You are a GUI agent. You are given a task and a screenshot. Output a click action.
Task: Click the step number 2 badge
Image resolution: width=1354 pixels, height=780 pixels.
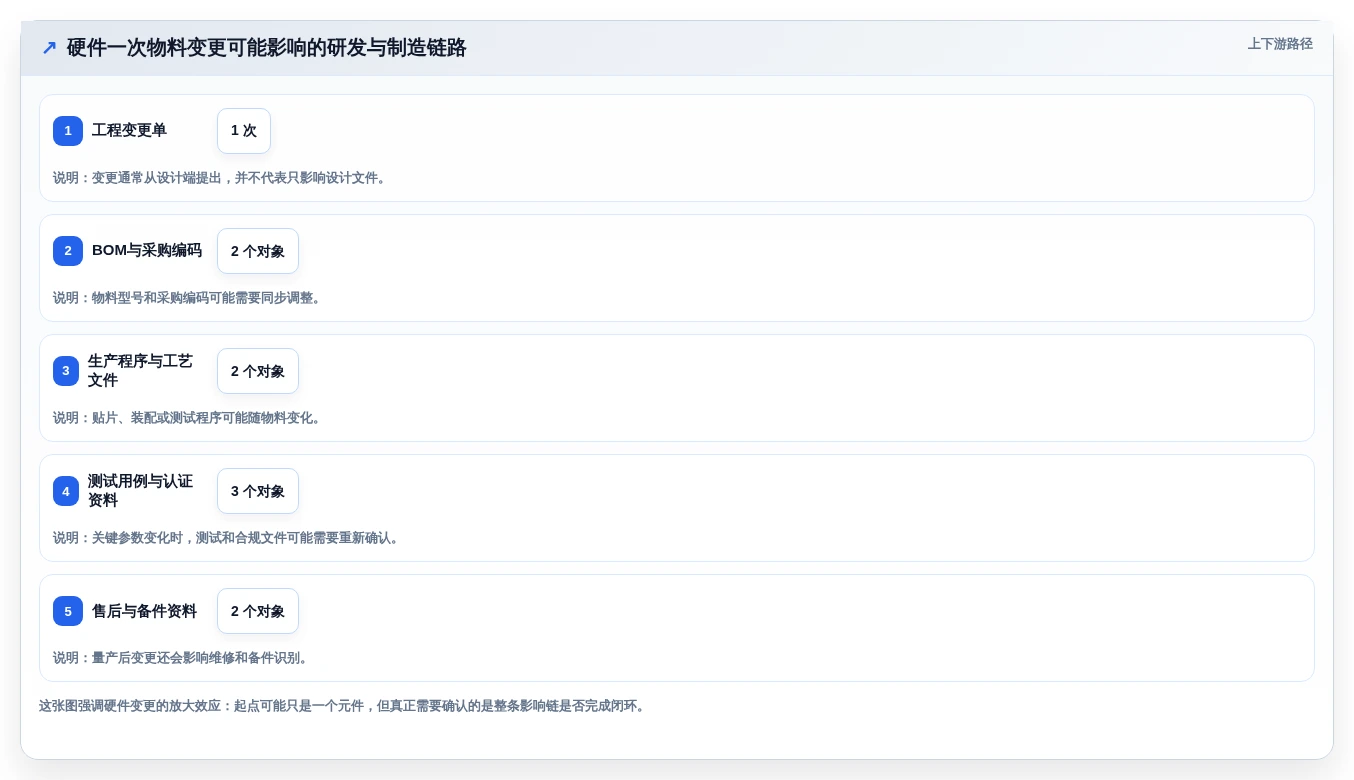68,251
